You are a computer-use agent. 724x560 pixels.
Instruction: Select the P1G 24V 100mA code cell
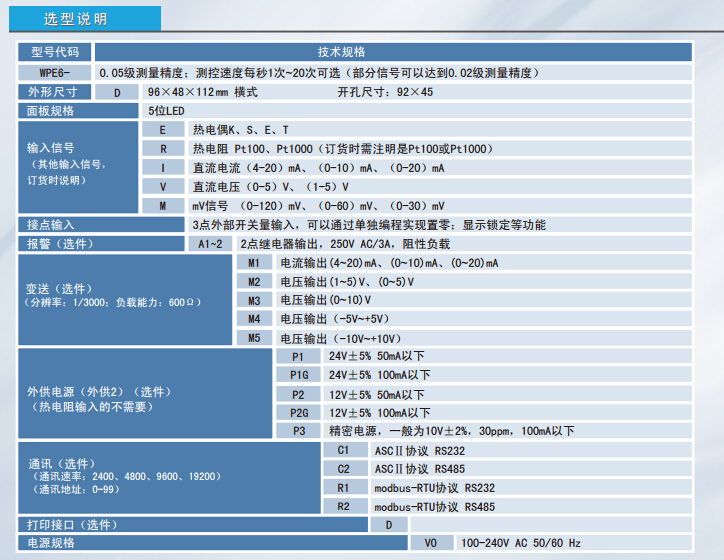[x=298, y=375]
